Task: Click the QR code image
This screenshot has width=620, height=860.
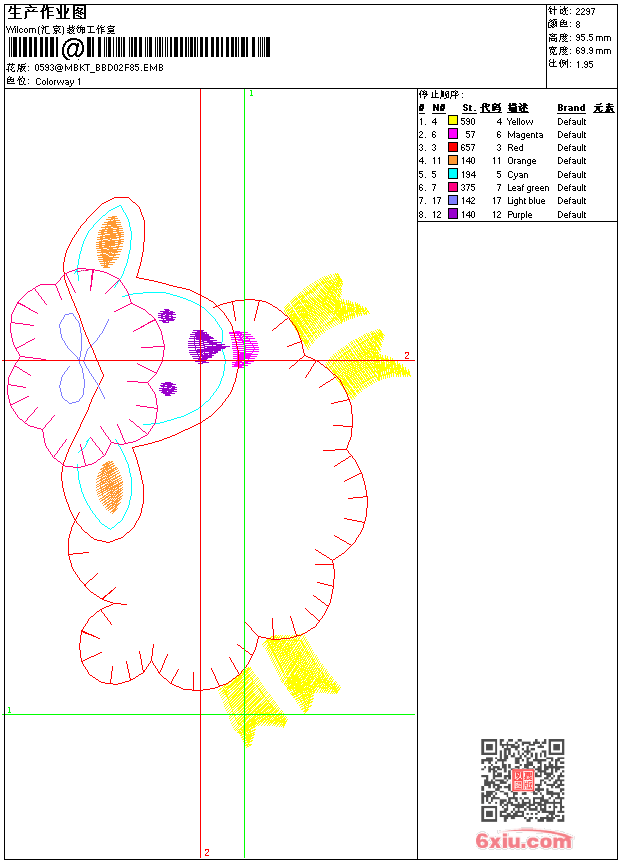Action: pos(523,779)
